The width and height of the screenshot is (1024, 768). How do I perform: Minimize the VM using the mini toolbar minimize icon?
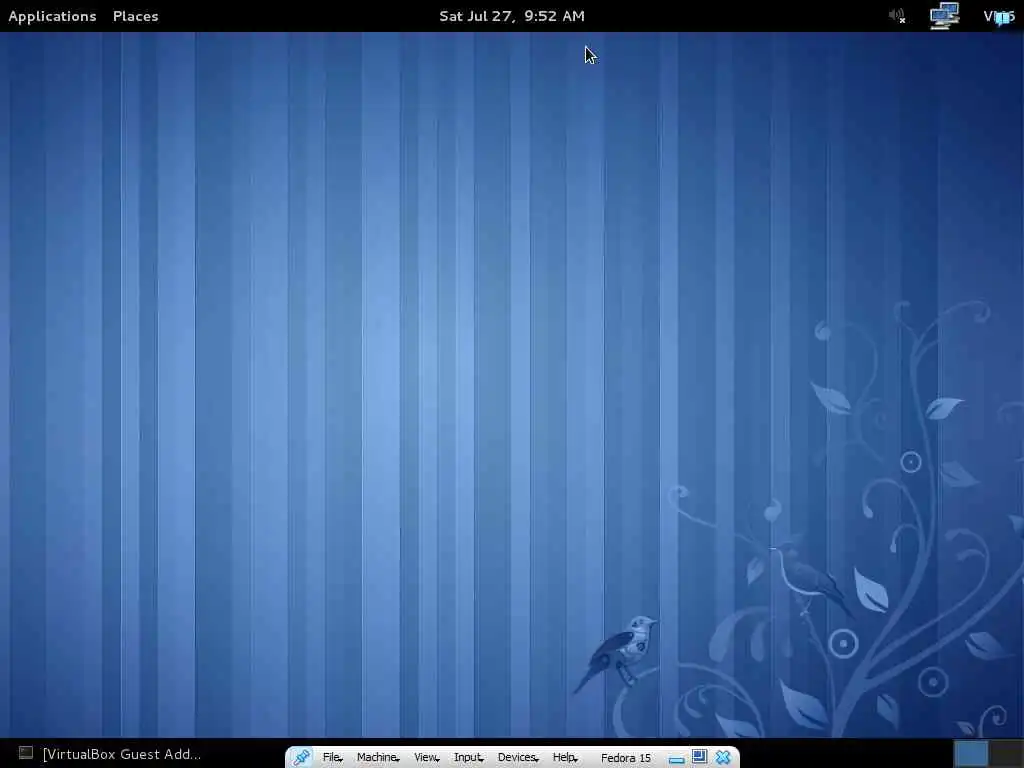point(677,760)
